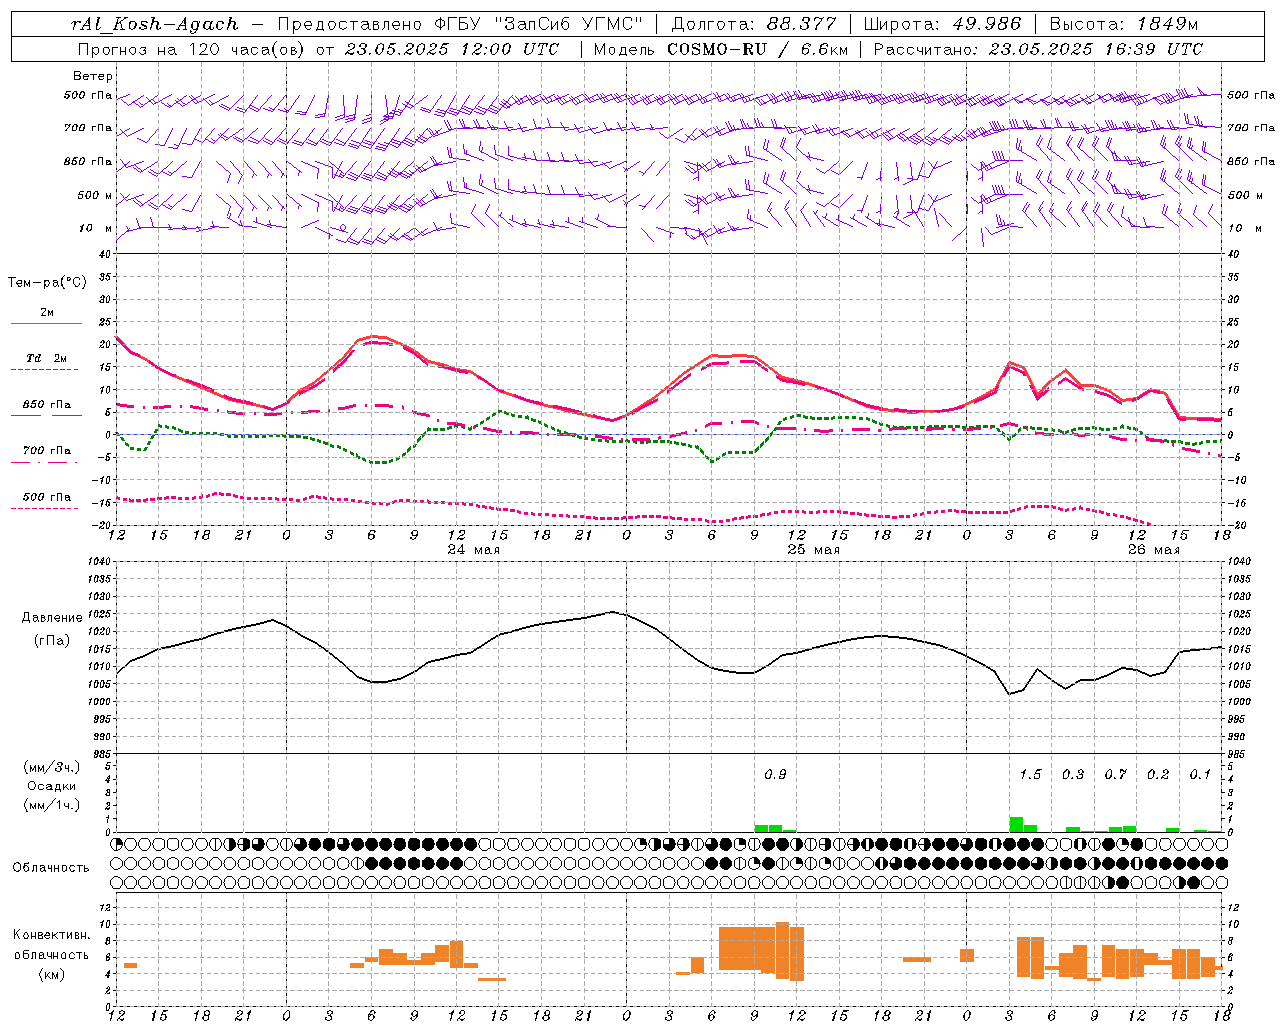Select the 'Предоставлено ФГБУ "ЗапСиб УГМС"' text
The image size is (1280, 1024).
click(x=458, y=24)
